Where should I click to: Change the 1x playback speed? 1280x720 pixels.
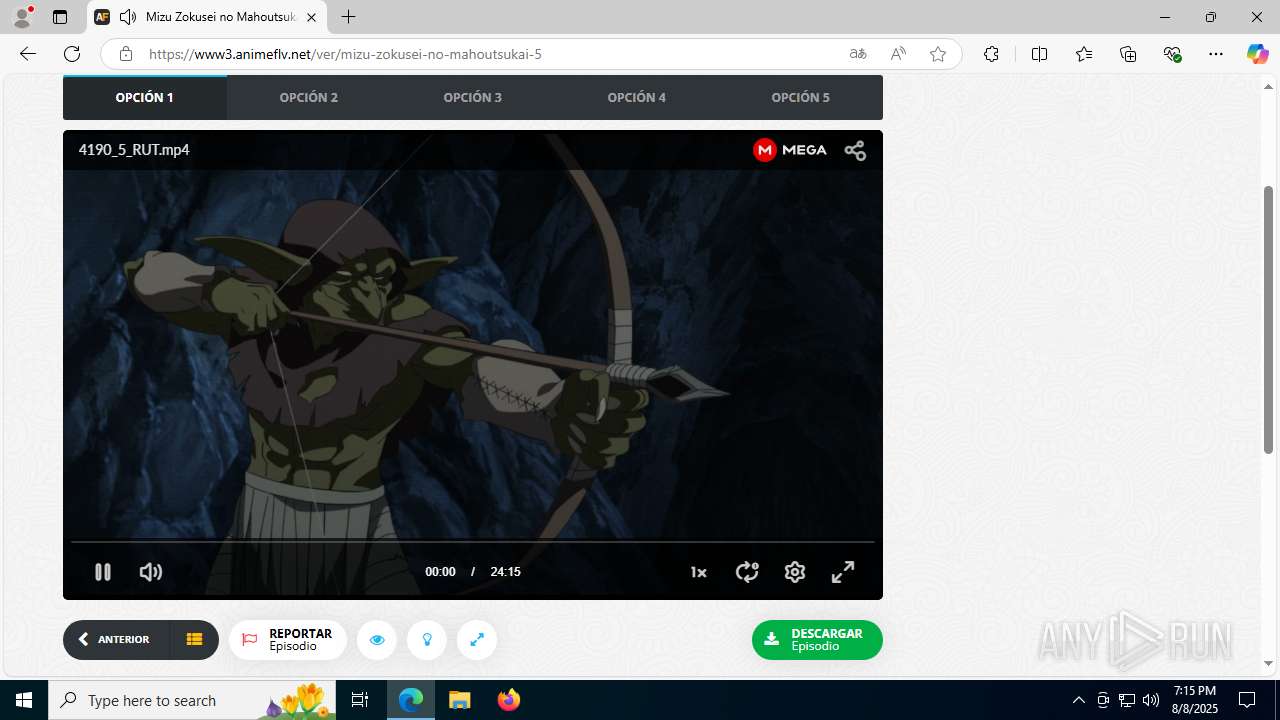(x=698, y=572)
